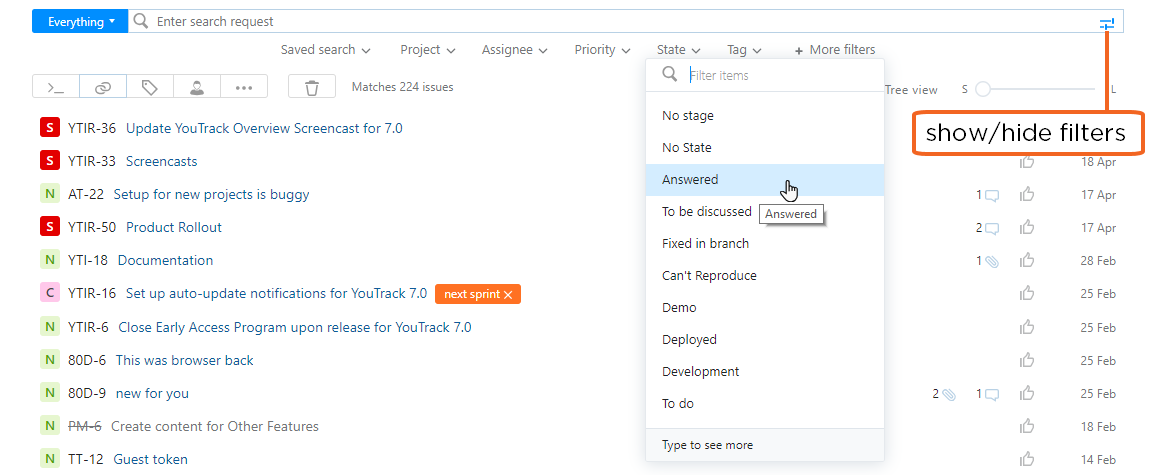Click the link issues chain icon
The width and height of the screenshot is (1156, 475).
[103, 88]
